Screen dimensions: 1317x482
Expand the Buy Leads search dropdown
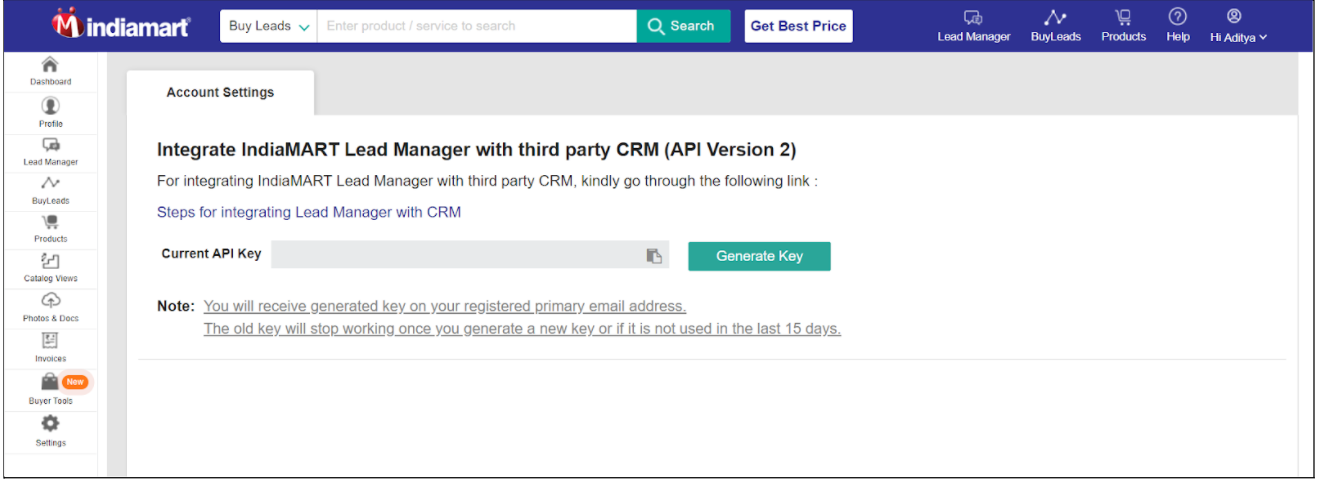(268, 26)
